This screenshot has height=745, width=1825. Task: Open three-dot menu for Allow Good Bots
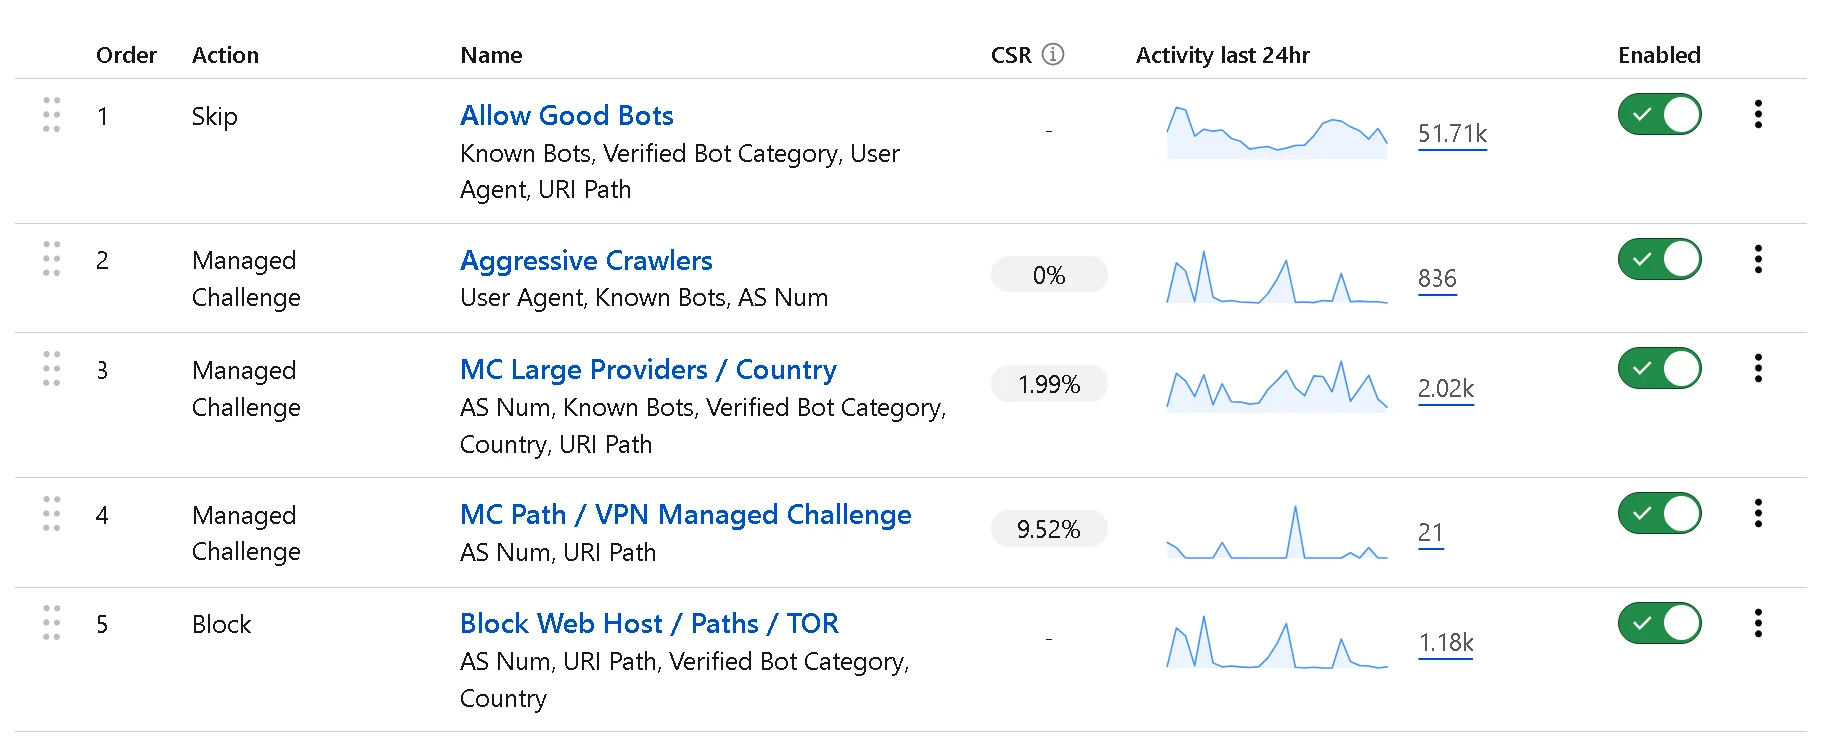pyautogui.click(x=1758, y=114)
